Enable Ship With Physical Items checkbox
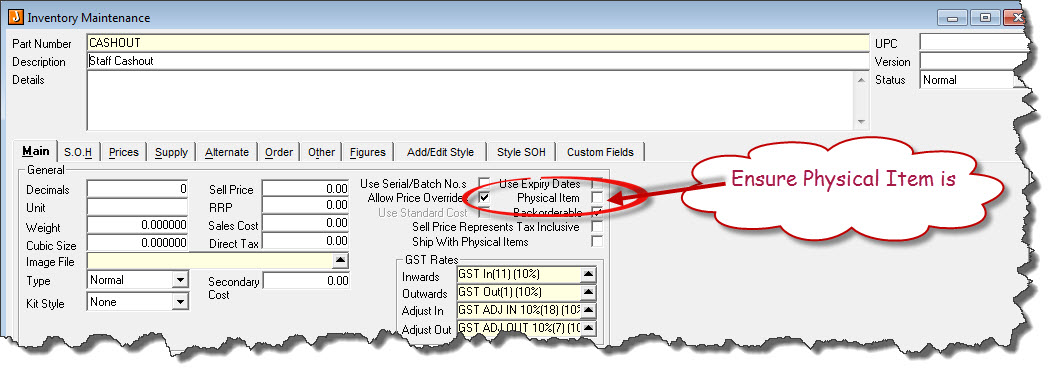Image resolution: width=1059 pixels, height=376 pixels. [596, 241]
